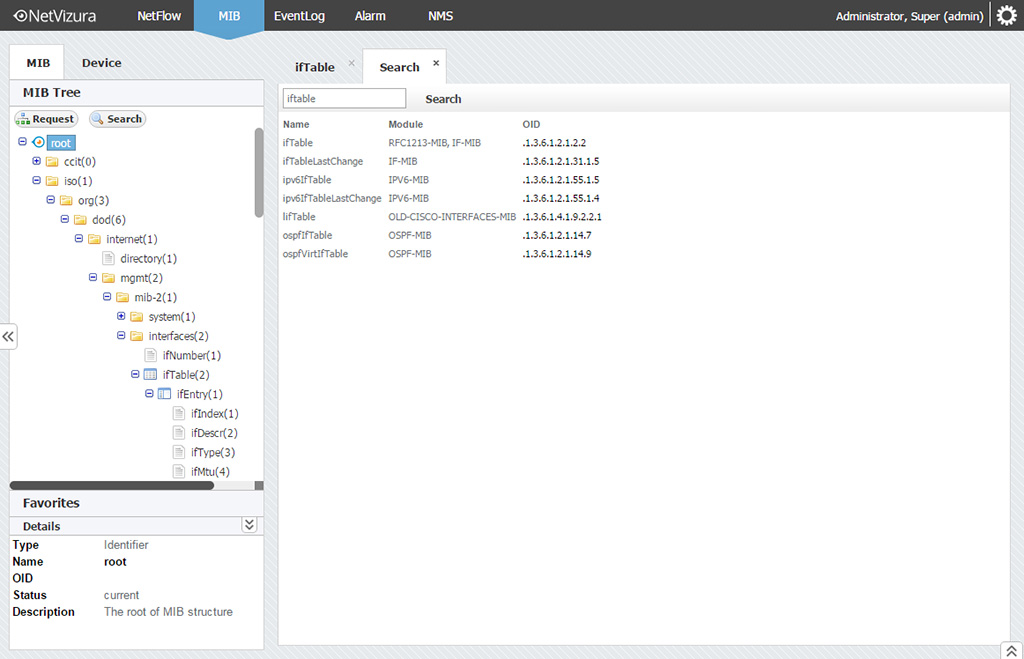
Task: Collapse the left panel with double-chevron
Action: click(8, 336)
